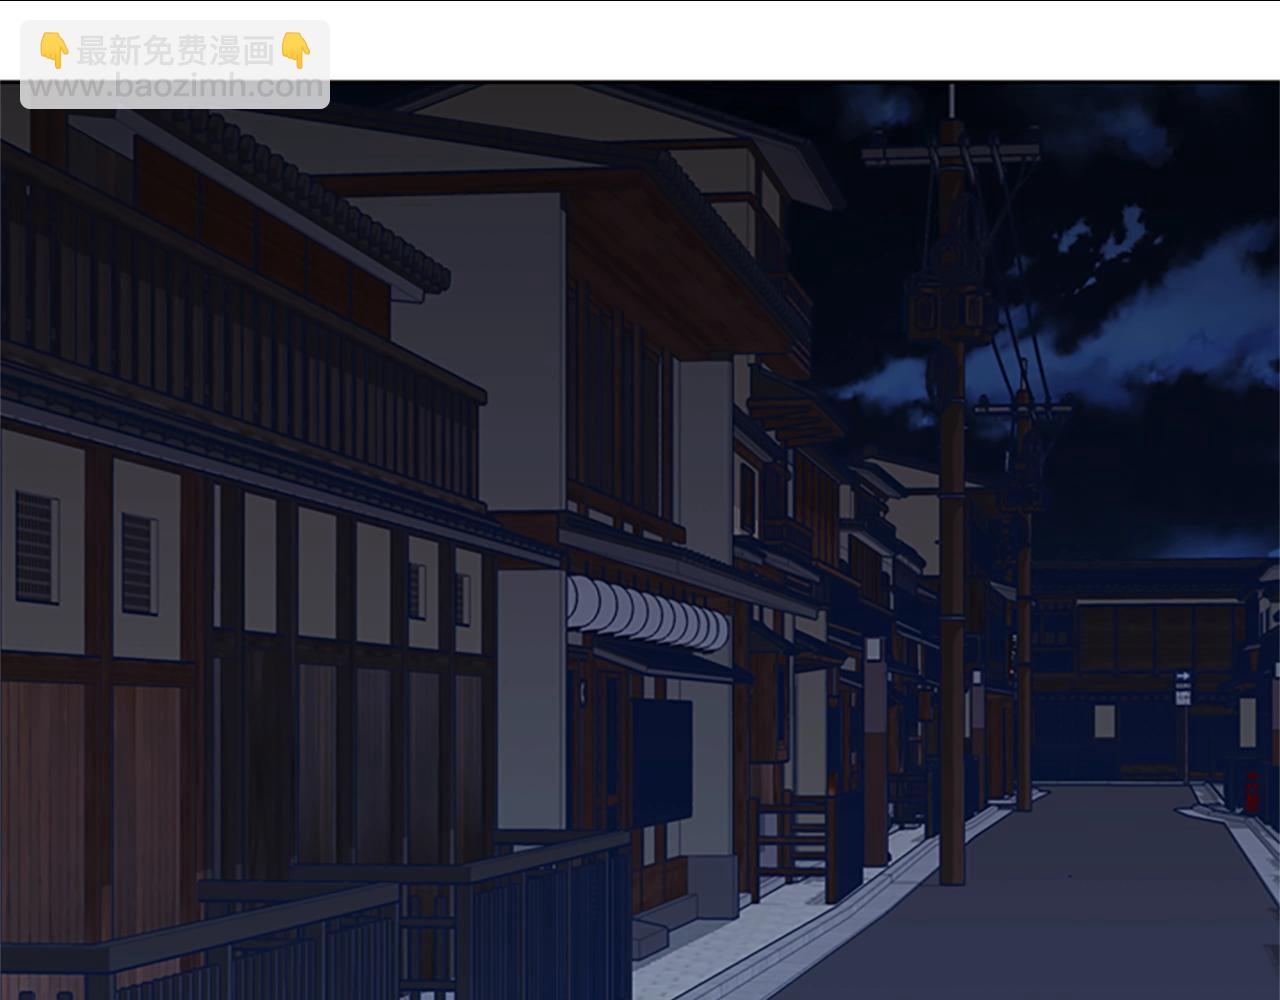
Task: Click the empty road surface
Action: 1080,900
